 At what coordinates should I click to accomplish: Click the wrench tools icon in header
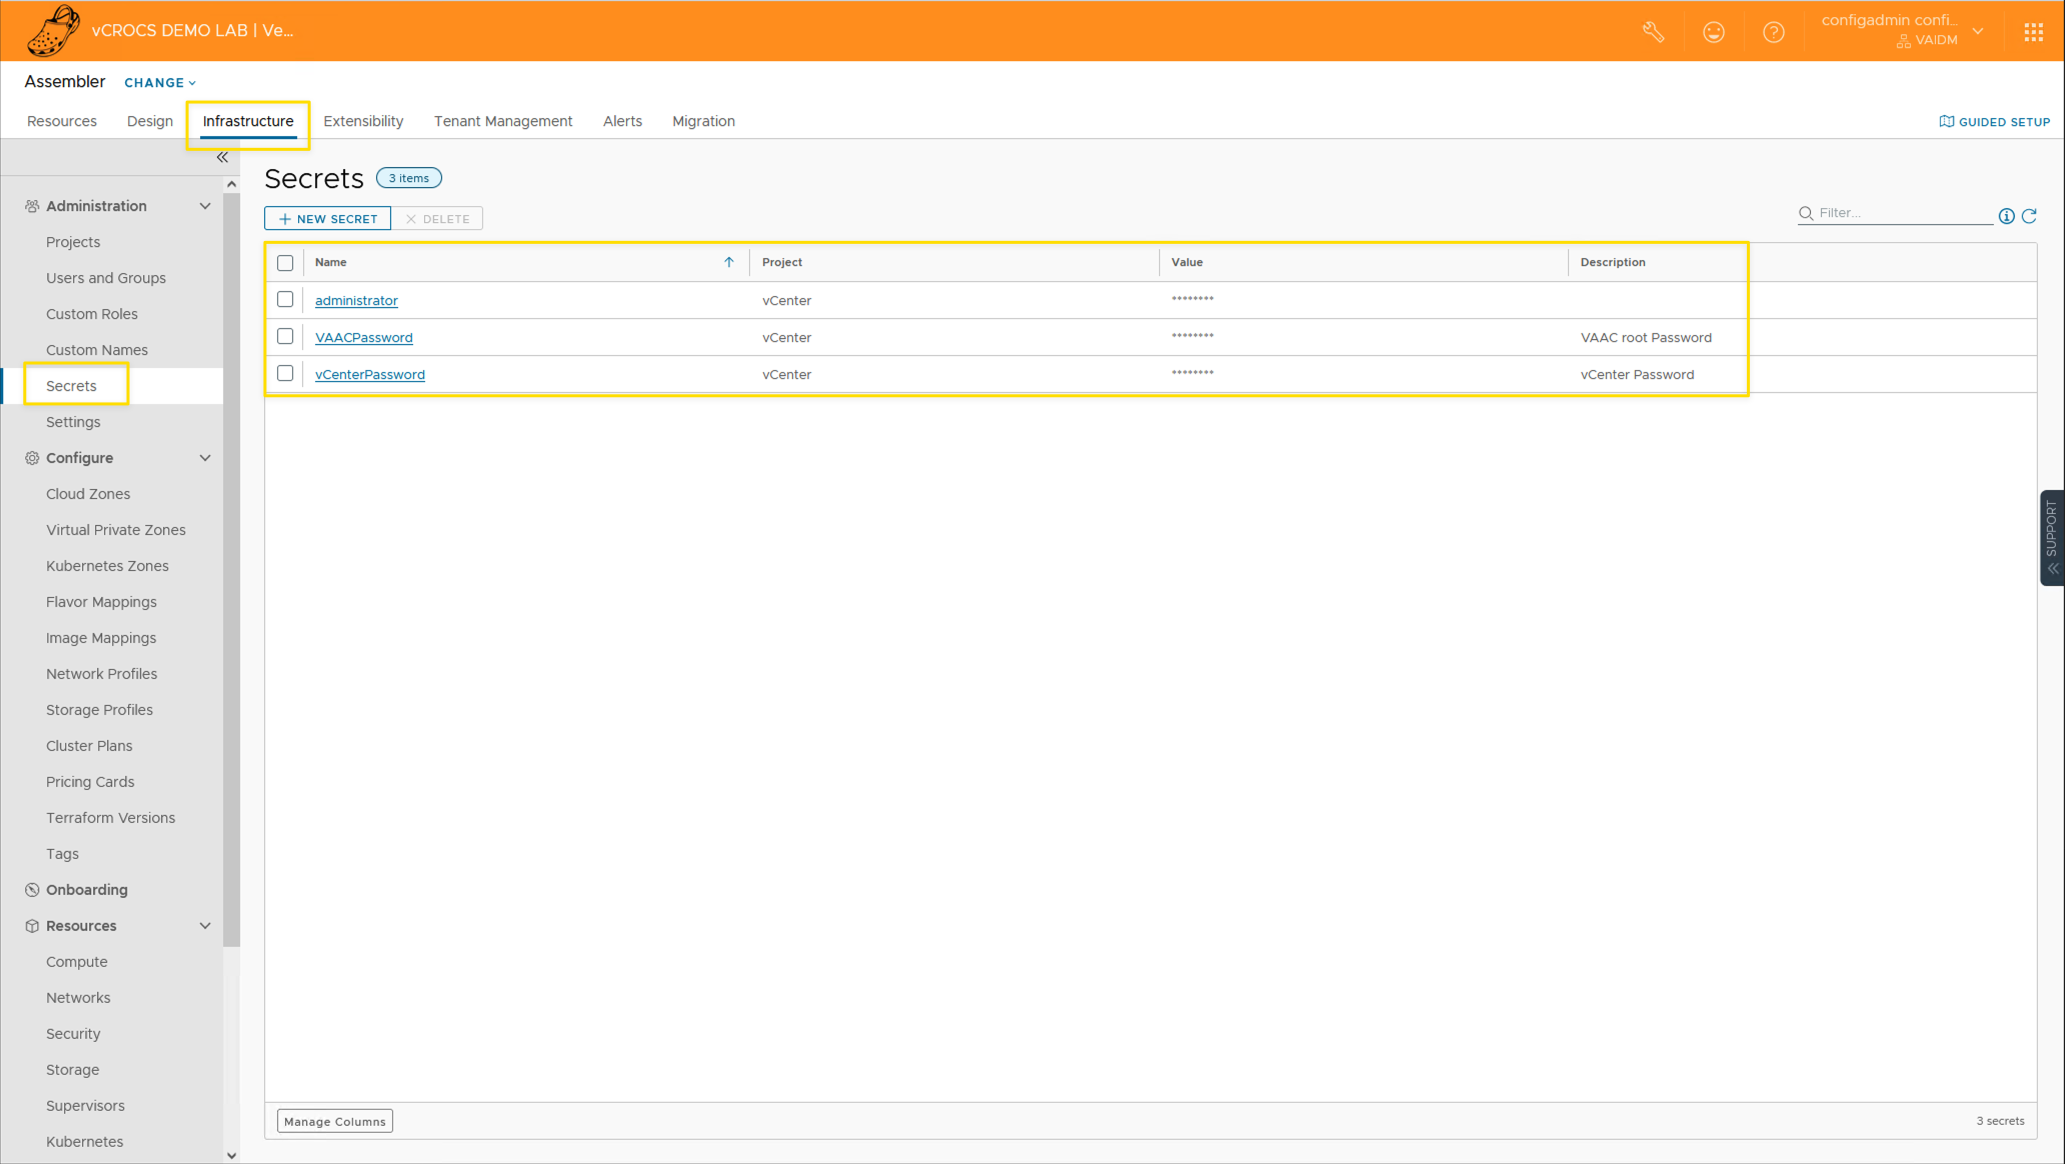coord(1653,32)
